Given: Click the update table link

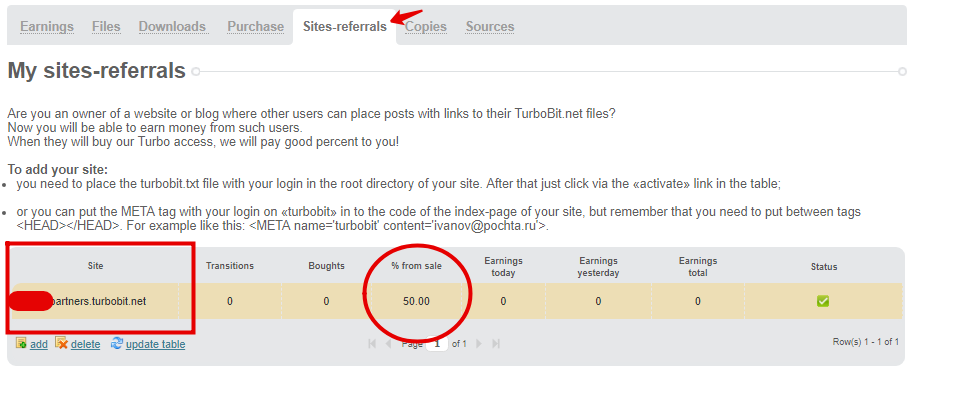Looking at the screenshot, I should [x=155, y=344].
